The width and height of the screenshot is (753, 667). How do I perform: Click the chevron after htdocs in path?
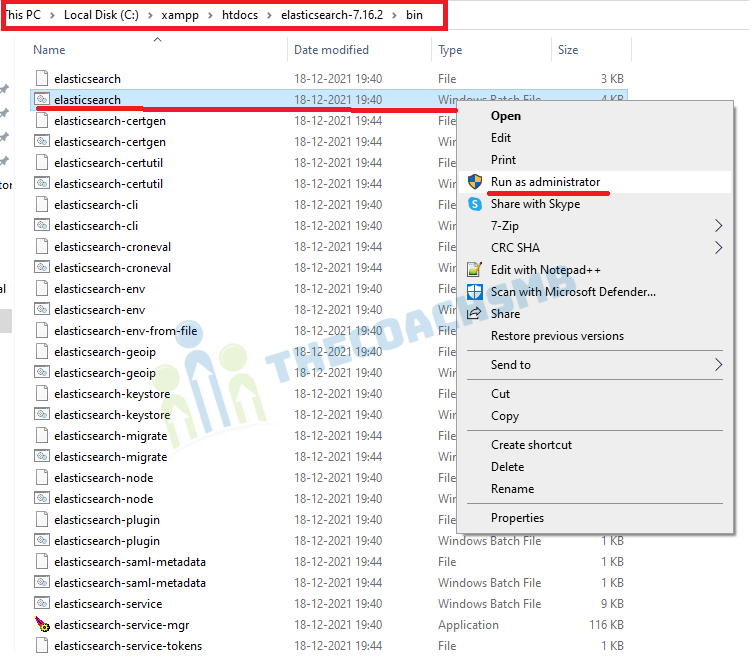pyautogui.click(x=269, y=15)
